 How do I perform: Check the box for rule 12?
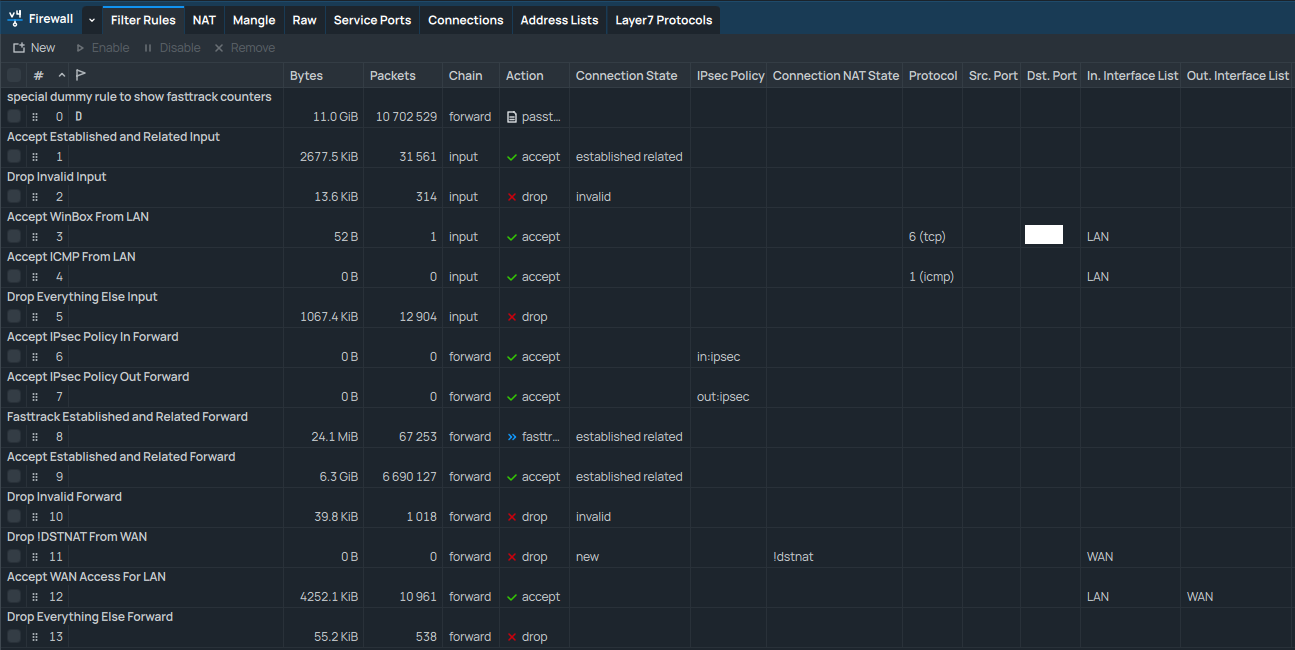pyautogui.click(x=14, y=596)
